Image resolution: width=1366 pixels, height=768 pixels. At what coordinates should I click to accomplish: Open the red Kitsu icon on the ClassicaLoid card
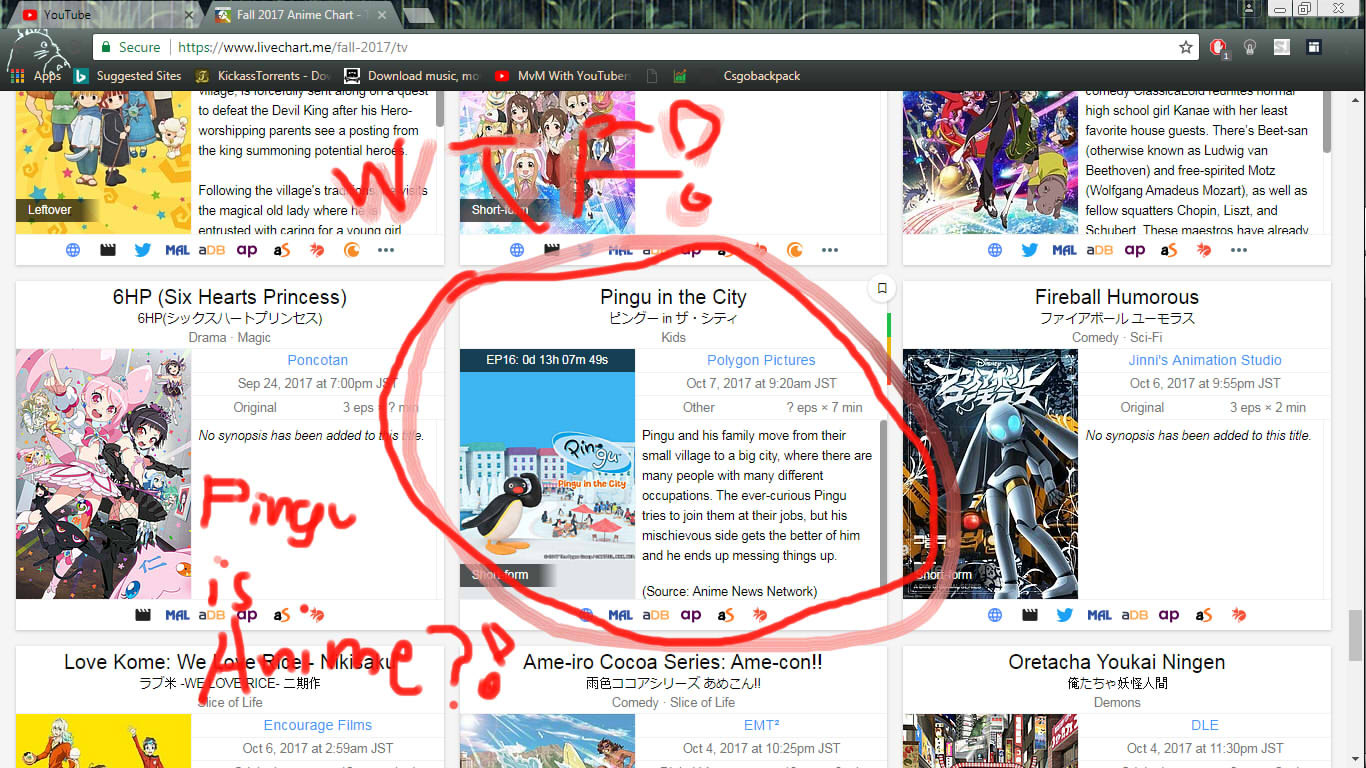pos(1204,250)
